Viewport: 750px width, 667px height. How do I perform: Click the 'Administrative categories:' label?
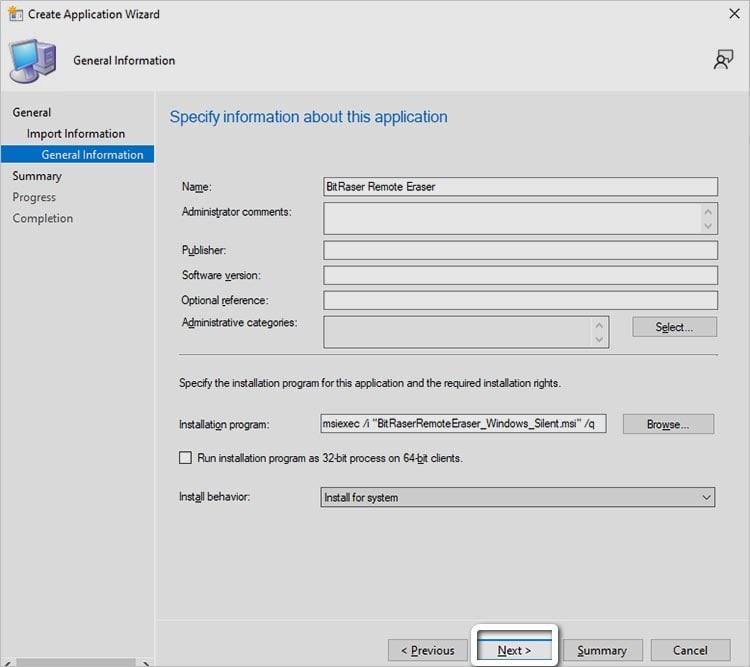239,322
